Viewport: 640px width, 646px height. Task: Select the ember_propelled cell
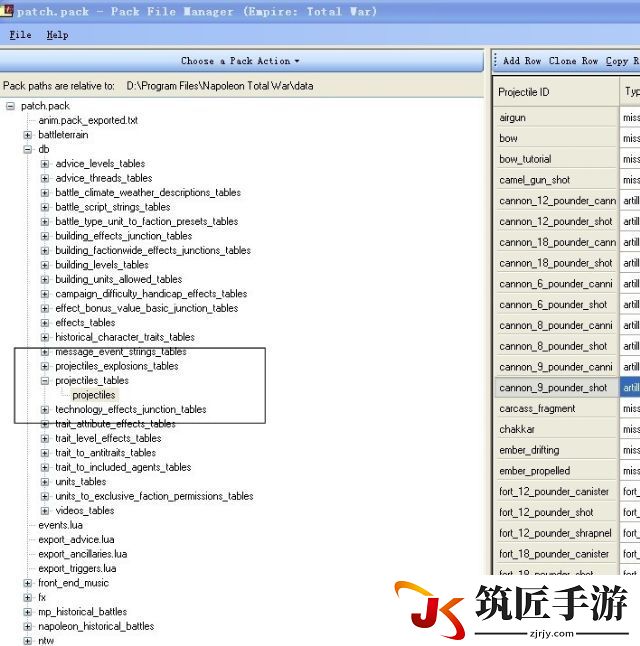tap(556, 471)
